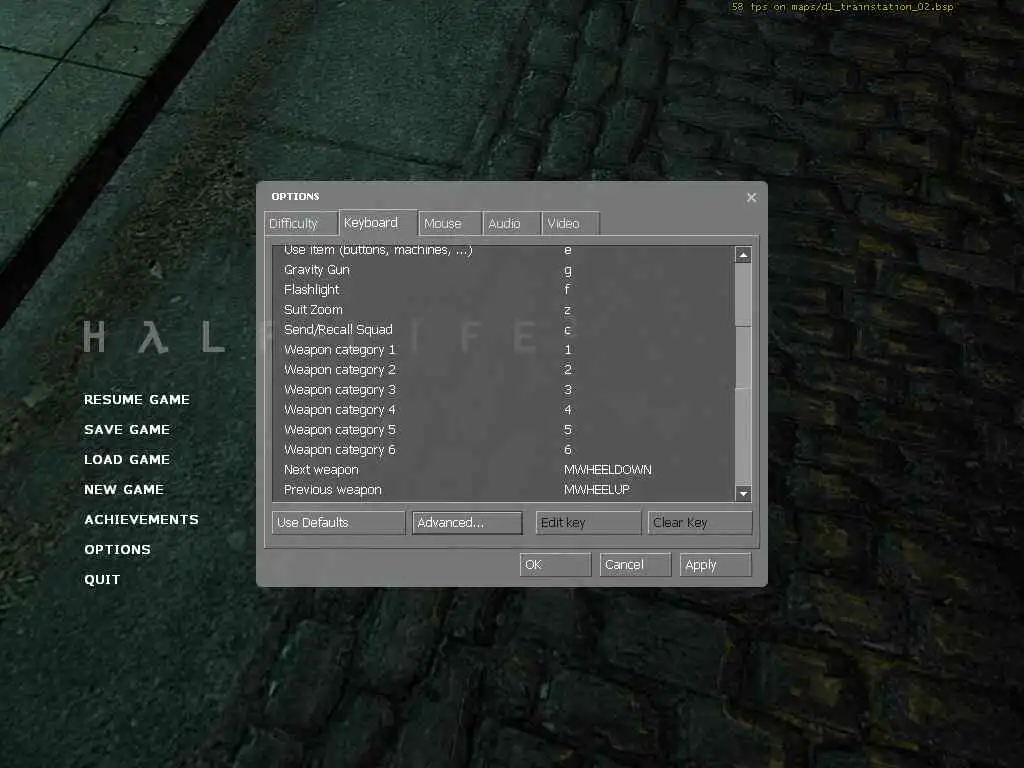Click the Clear Key button
This screenshot has height=768, width=1024.
pyautogui.click(x=699, y=522)
